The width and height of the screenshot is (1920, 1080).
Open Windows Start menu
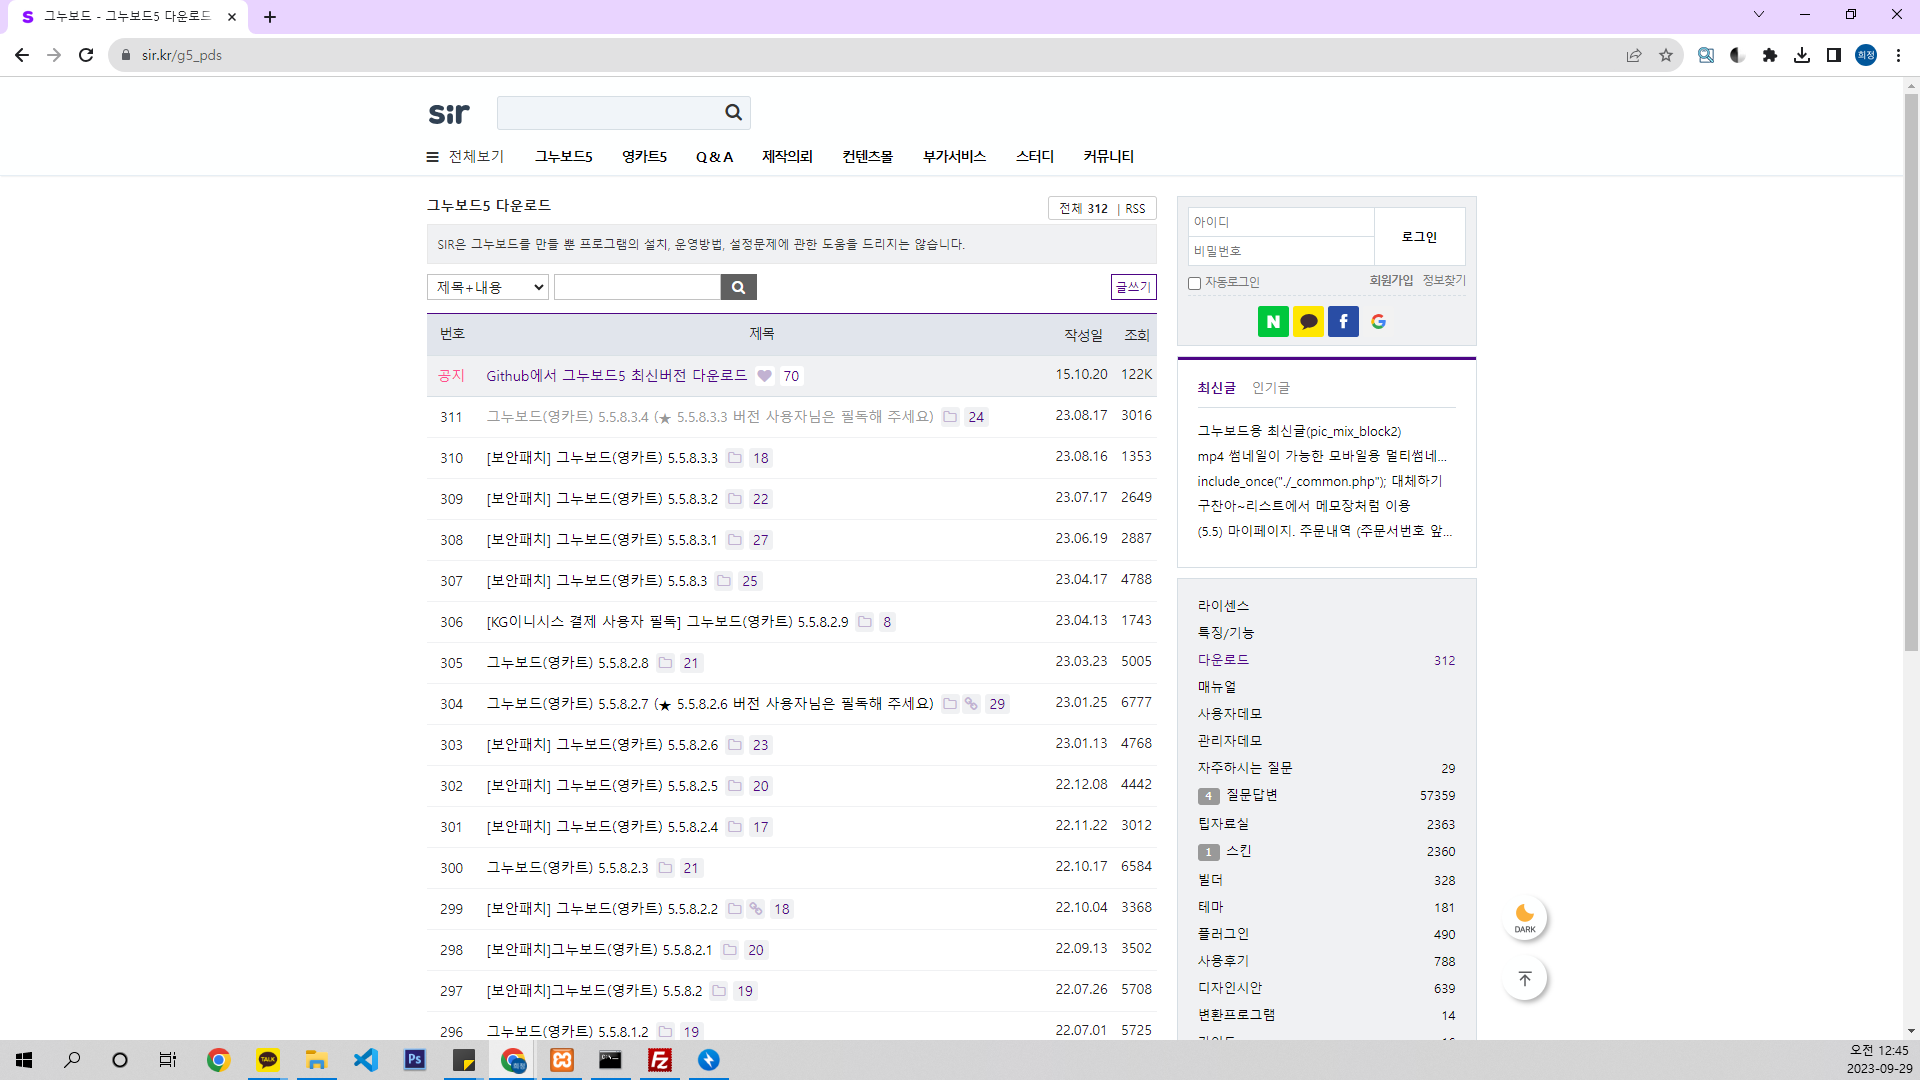[x=24, y=1060]
